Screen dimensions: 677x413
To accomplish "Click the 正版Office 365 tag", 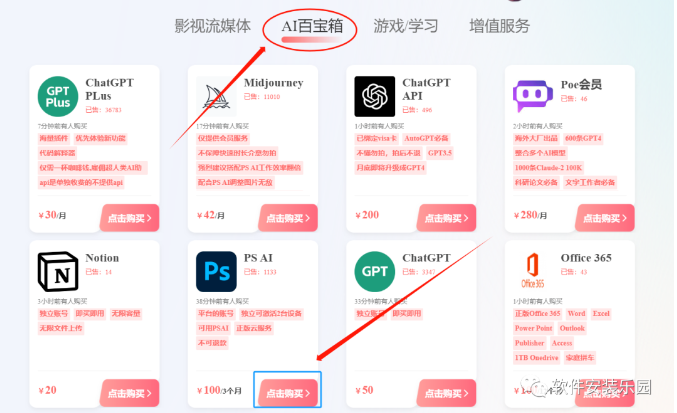I will 538,313.
